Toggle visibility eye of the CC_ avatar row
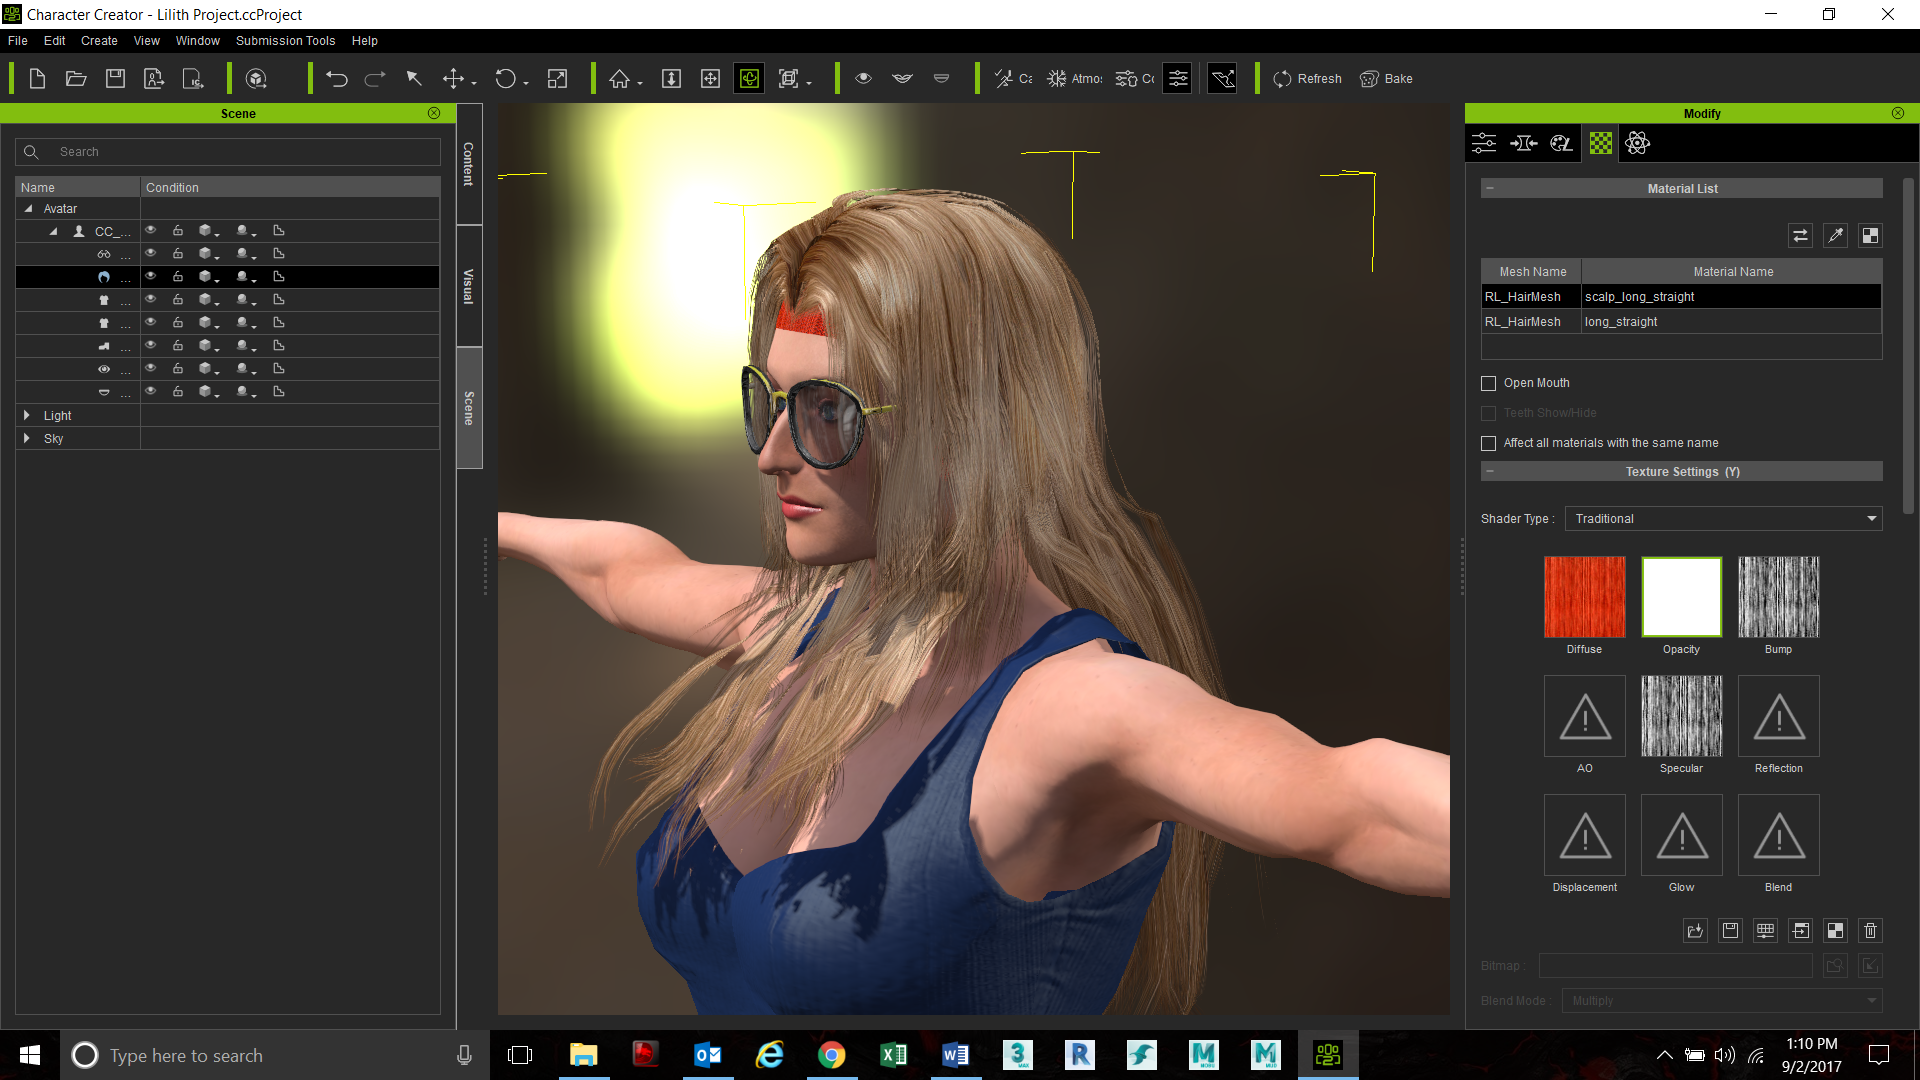The height and width of the screenshot is (1080, 1920). click(151, 231)
